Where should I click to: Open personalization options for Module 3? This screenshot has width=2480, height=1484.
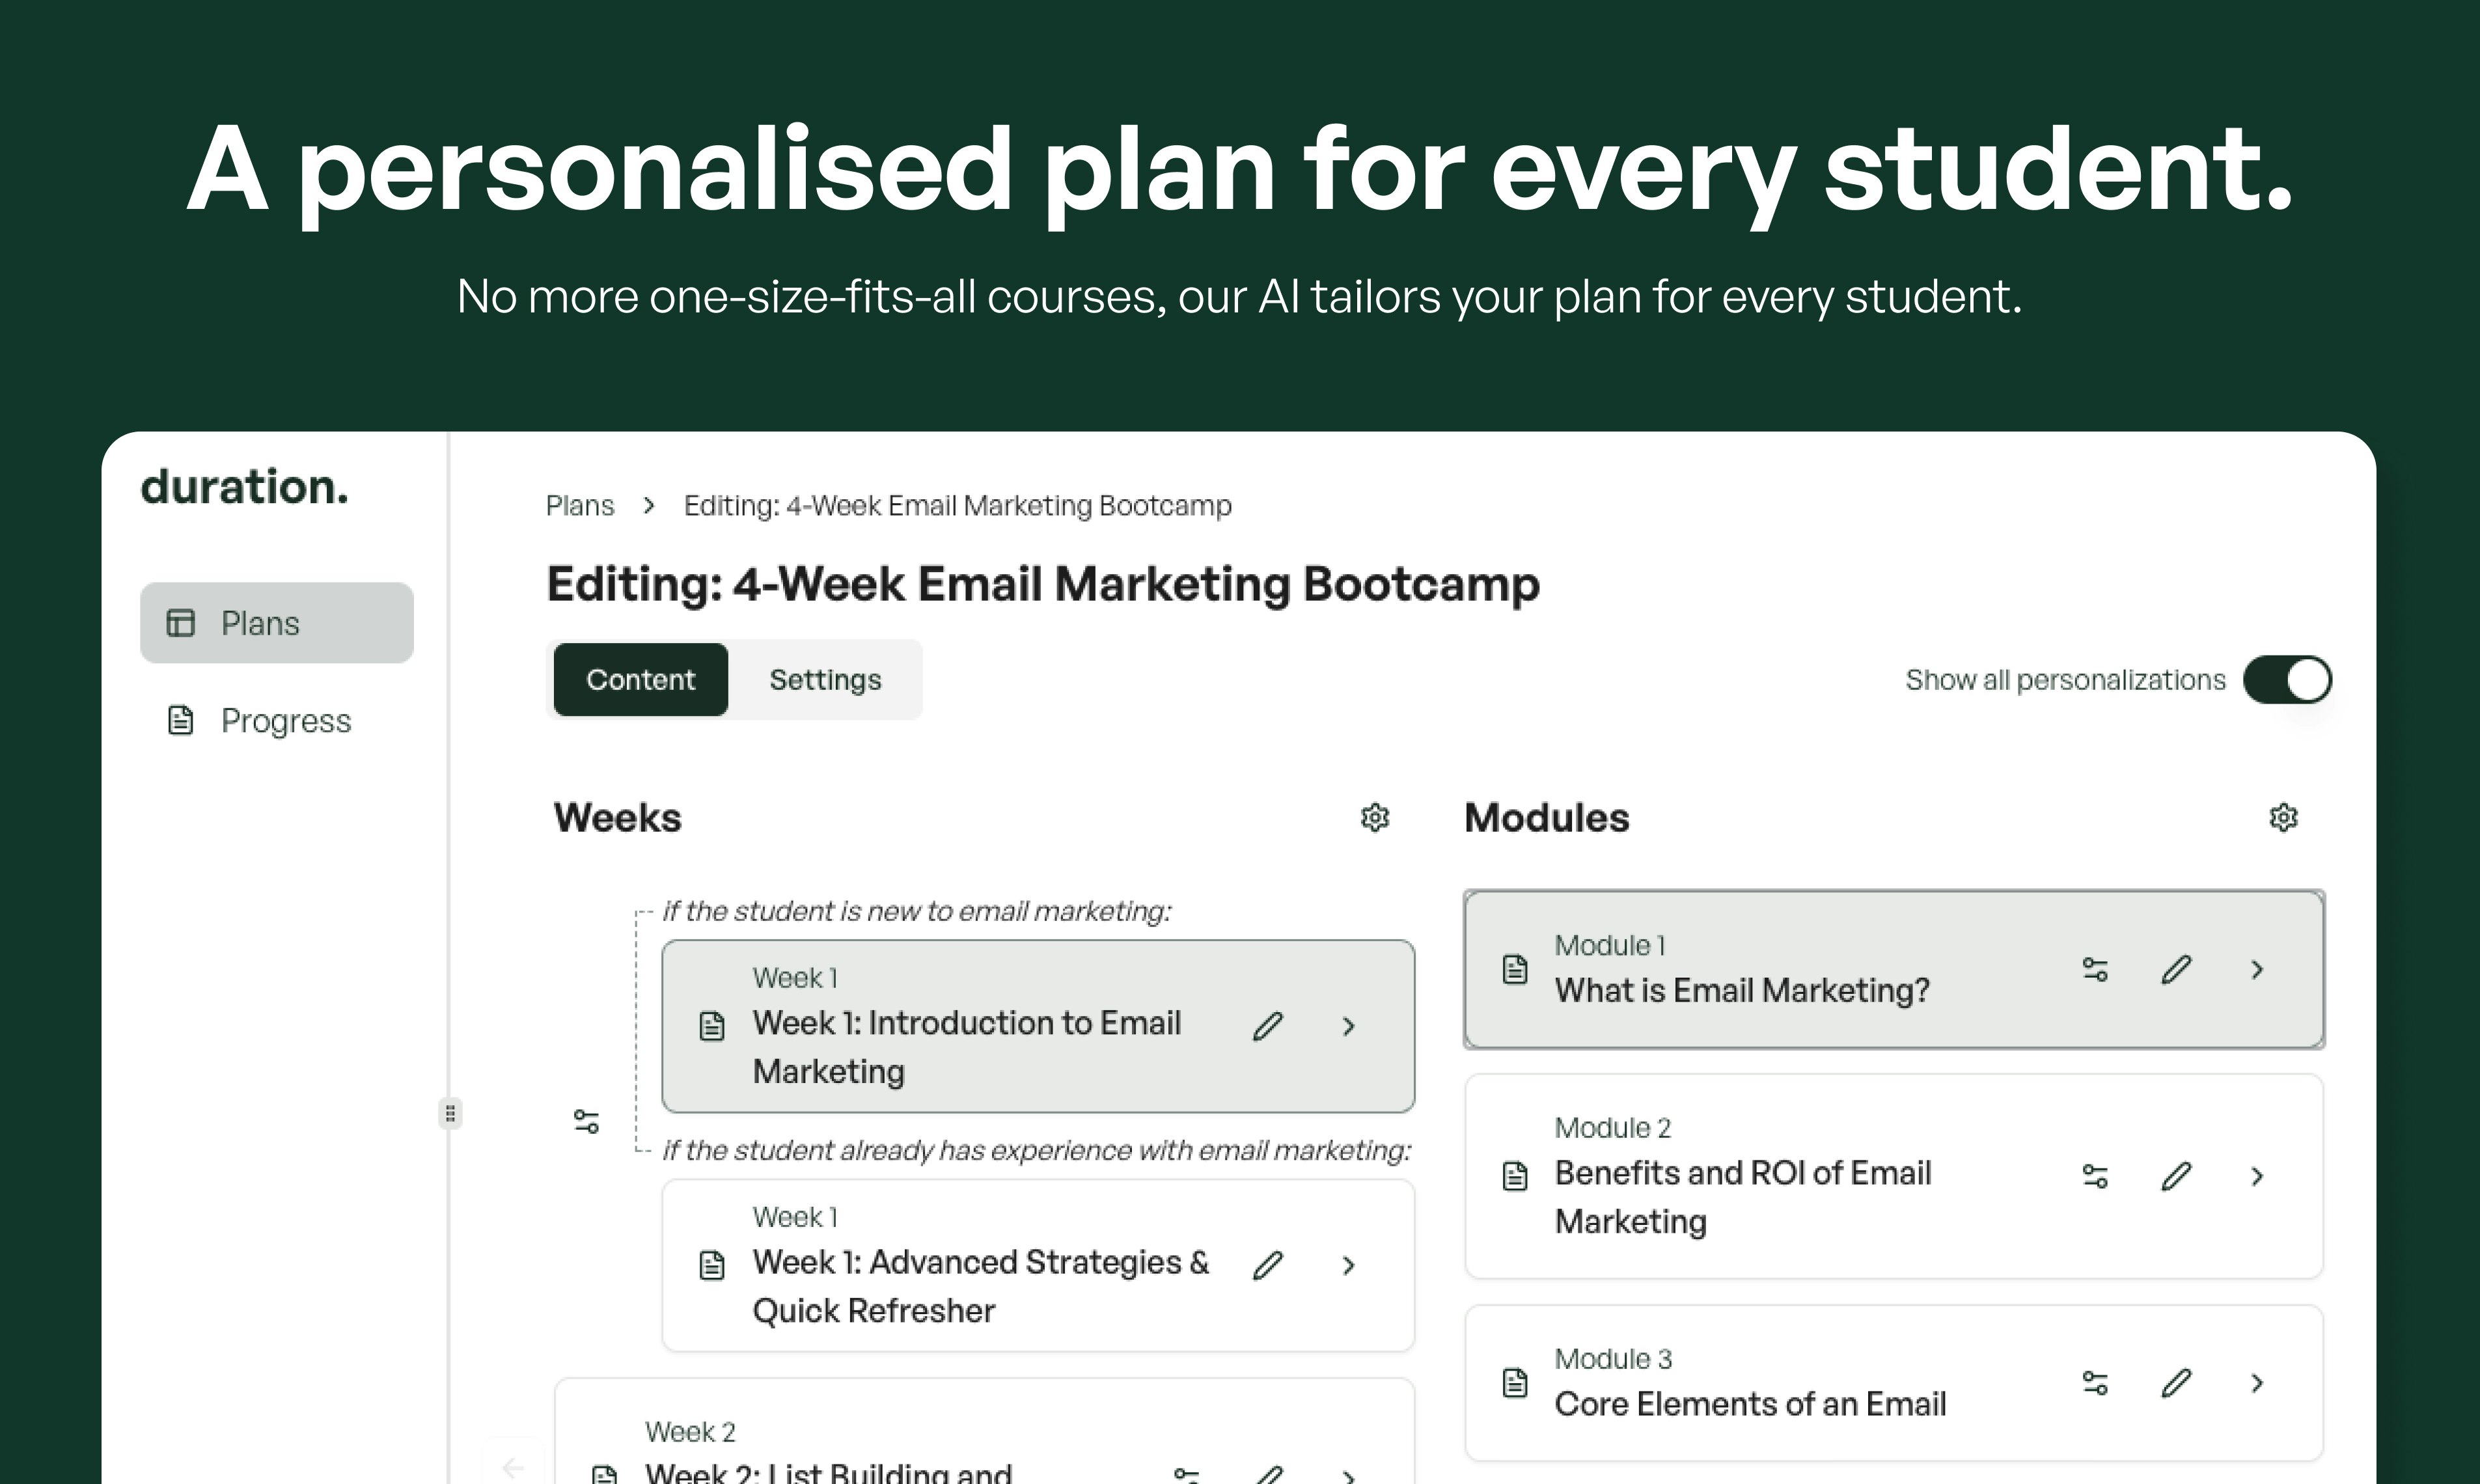coord(2095,1383)
